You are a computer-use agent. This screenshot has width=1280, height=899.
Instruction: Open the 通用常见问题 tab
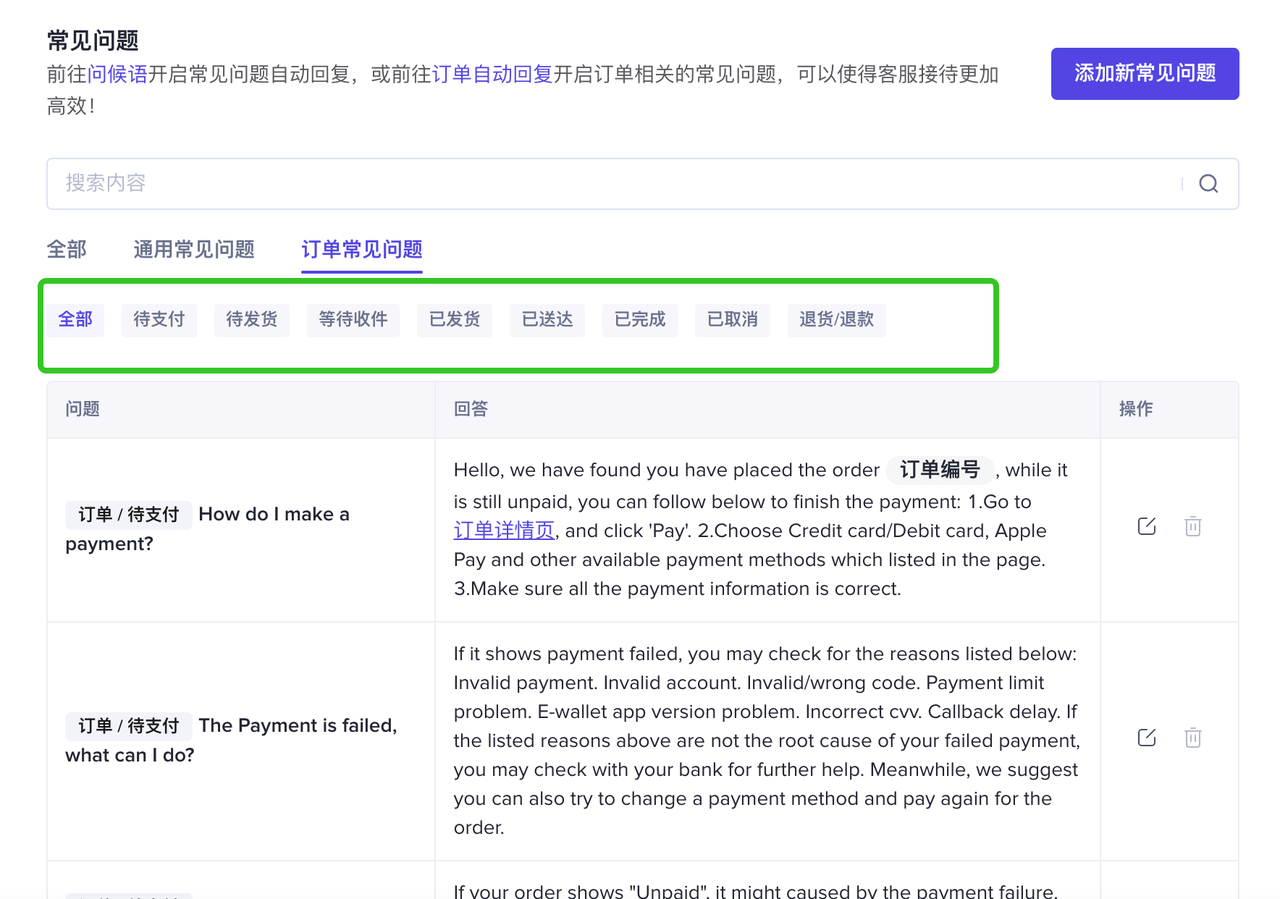pyautogui.click(x=194, y=250)
